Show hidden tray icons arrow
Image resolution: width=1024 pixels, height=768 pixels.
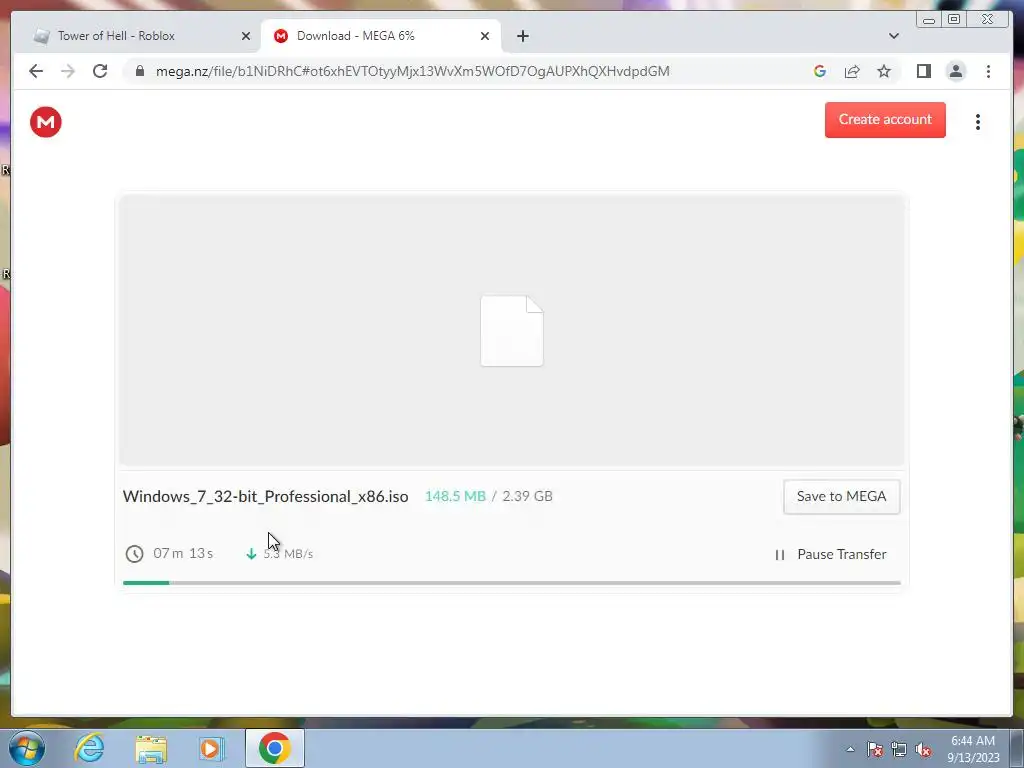coord(850,749)
